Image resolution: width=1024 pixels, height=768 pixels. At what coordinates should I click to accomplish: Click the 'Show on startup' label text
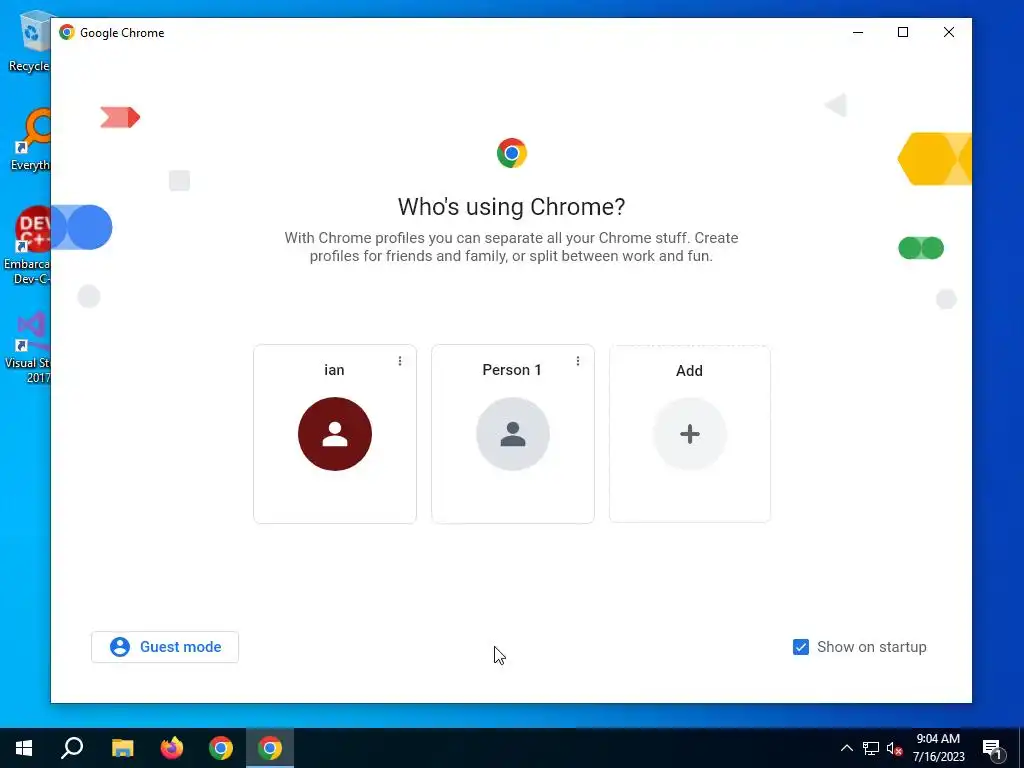pyautogui.click(x=871, y=647)
